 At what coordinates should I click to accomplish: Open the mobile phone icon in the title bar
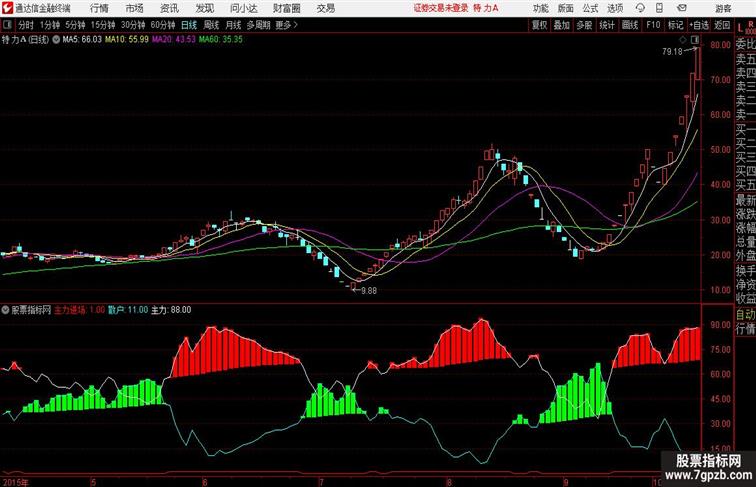pos(659,8)
